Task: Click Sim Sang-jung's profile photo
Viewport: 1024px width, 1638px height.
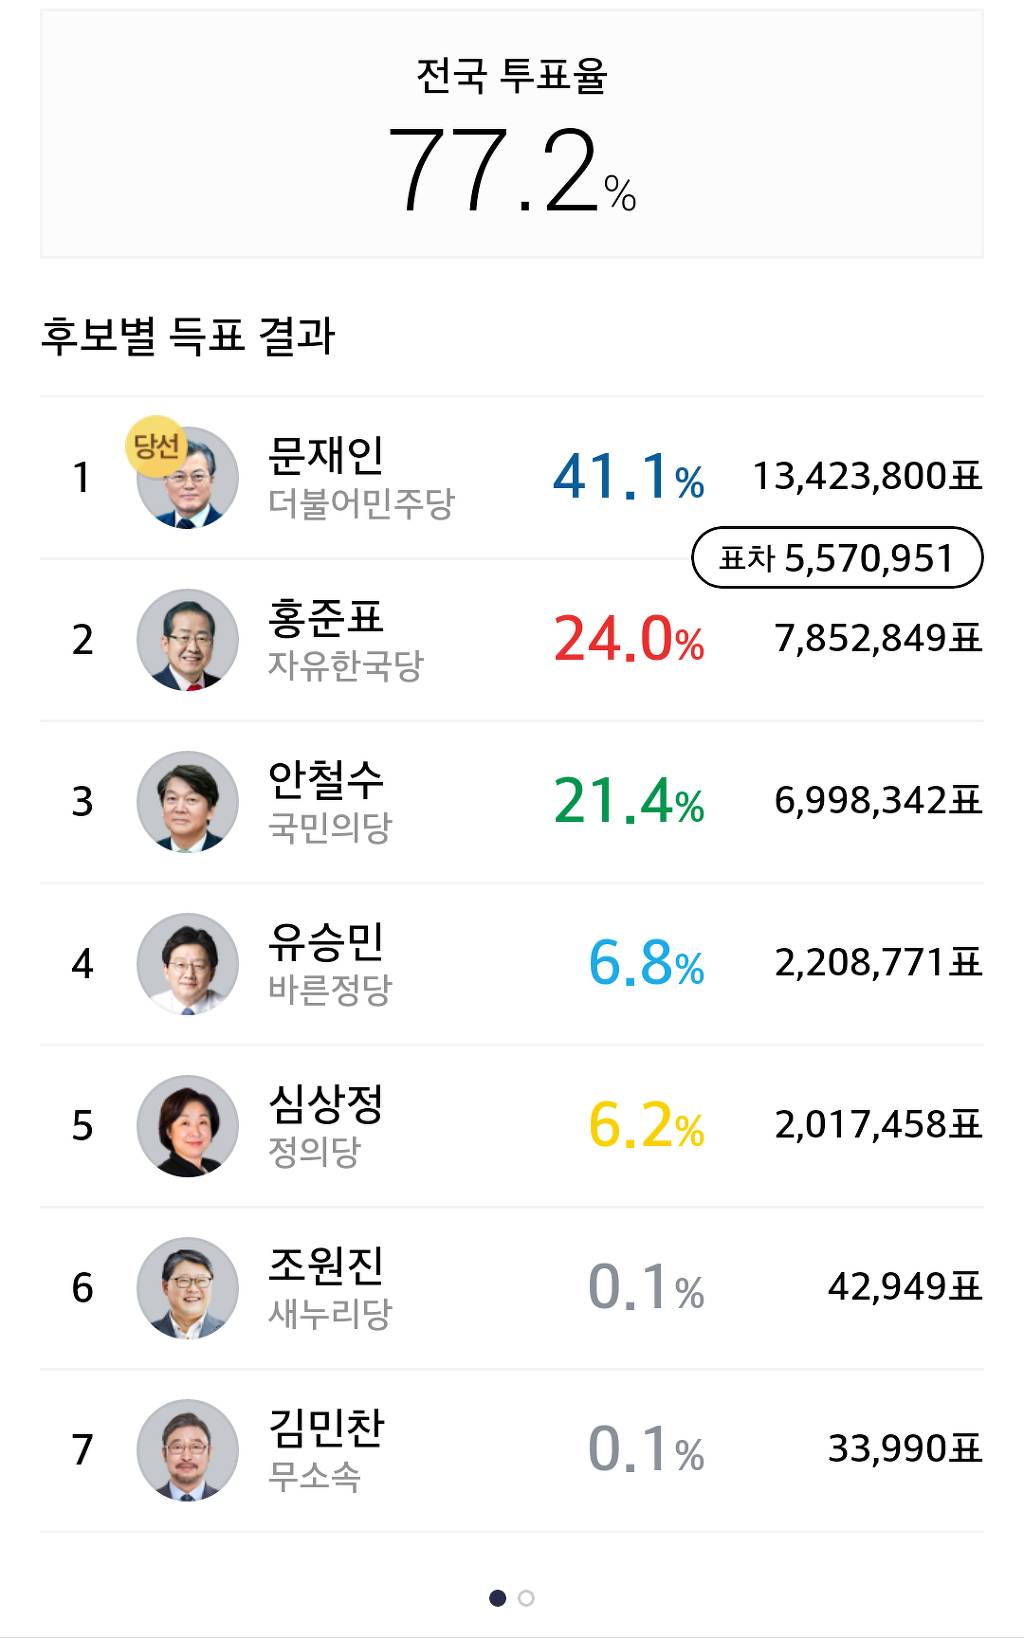Action: pyautogui.click(x=185, y=1123)
